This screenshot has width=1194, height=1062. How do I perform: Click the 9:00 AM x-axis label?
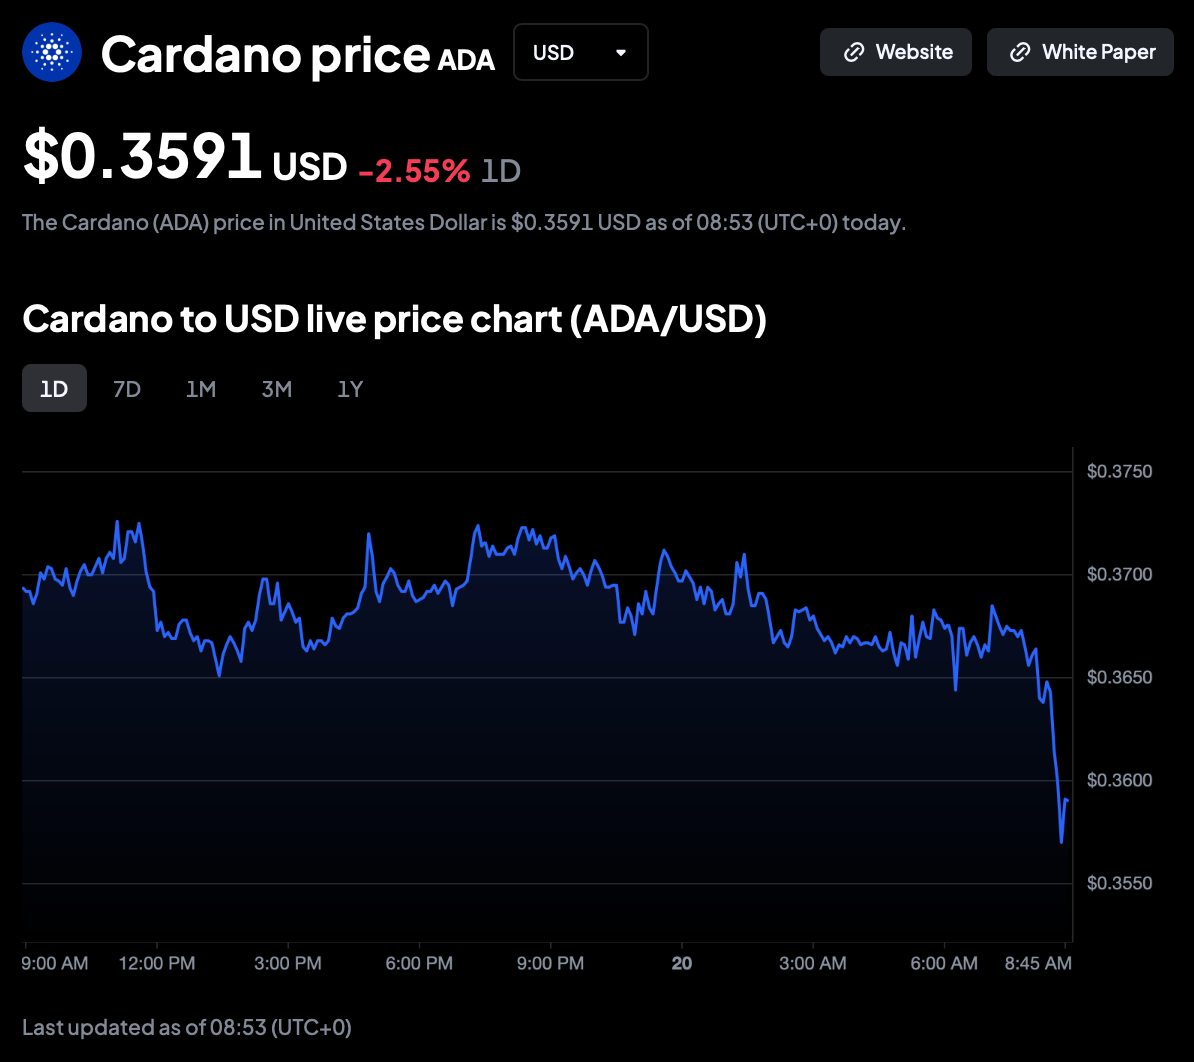tap(55, 963)
